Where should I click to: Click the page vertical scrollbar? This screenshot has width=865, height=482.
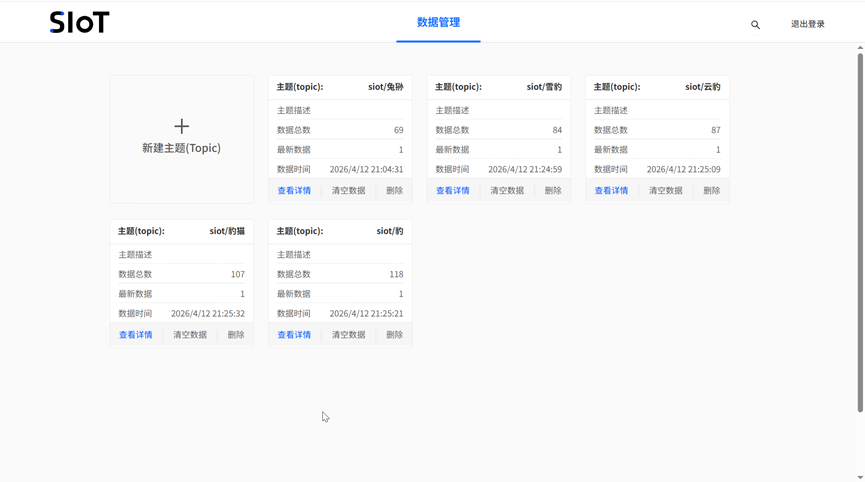click(x=859, y=230)
